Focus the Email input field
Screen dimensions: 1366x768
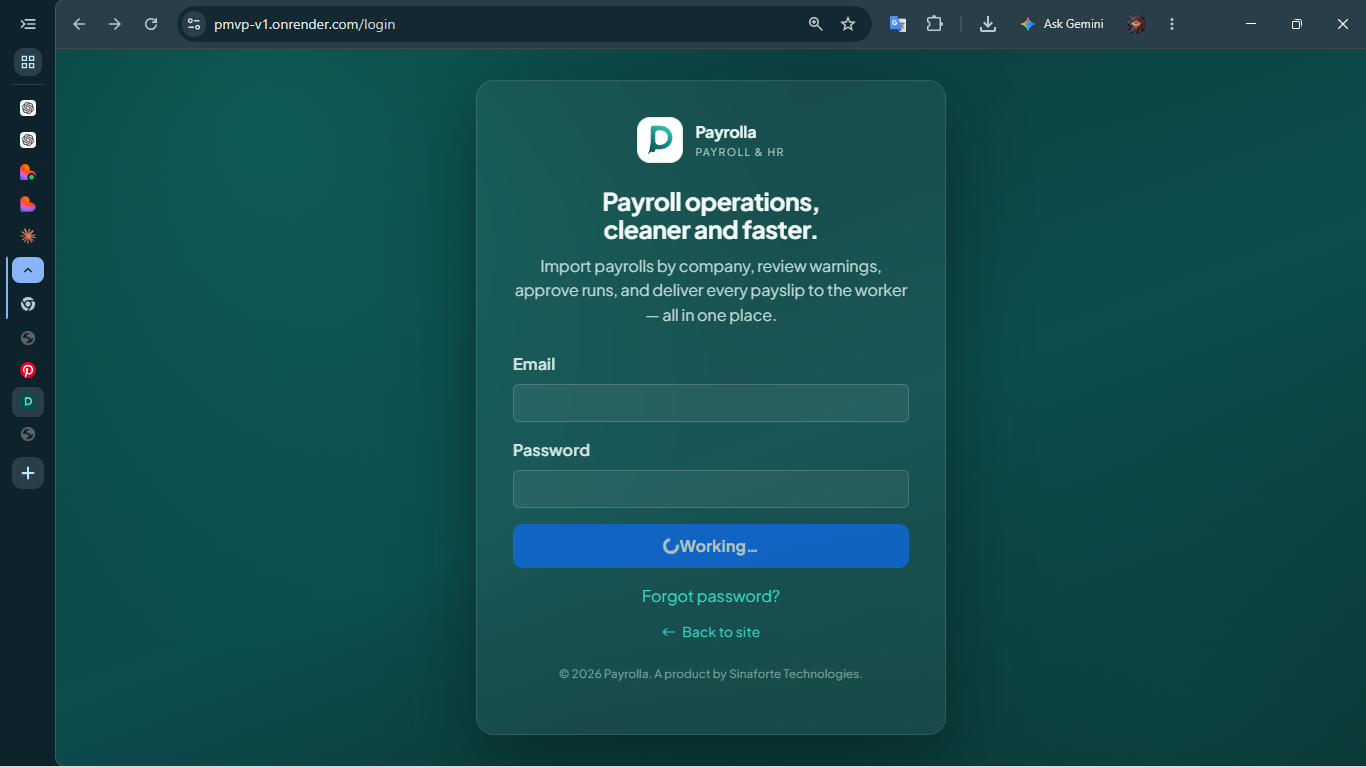(711, 403)
